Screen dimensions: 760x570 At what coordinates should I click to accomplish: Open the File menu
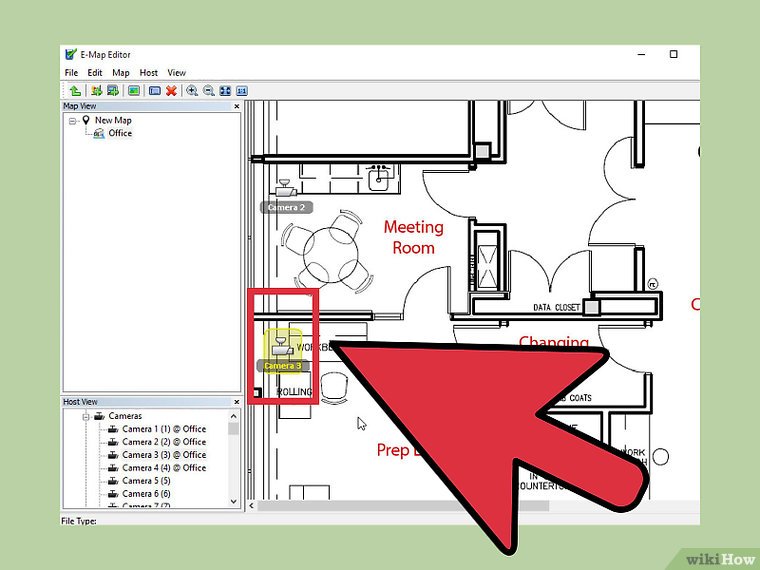(x=71, y=73)
